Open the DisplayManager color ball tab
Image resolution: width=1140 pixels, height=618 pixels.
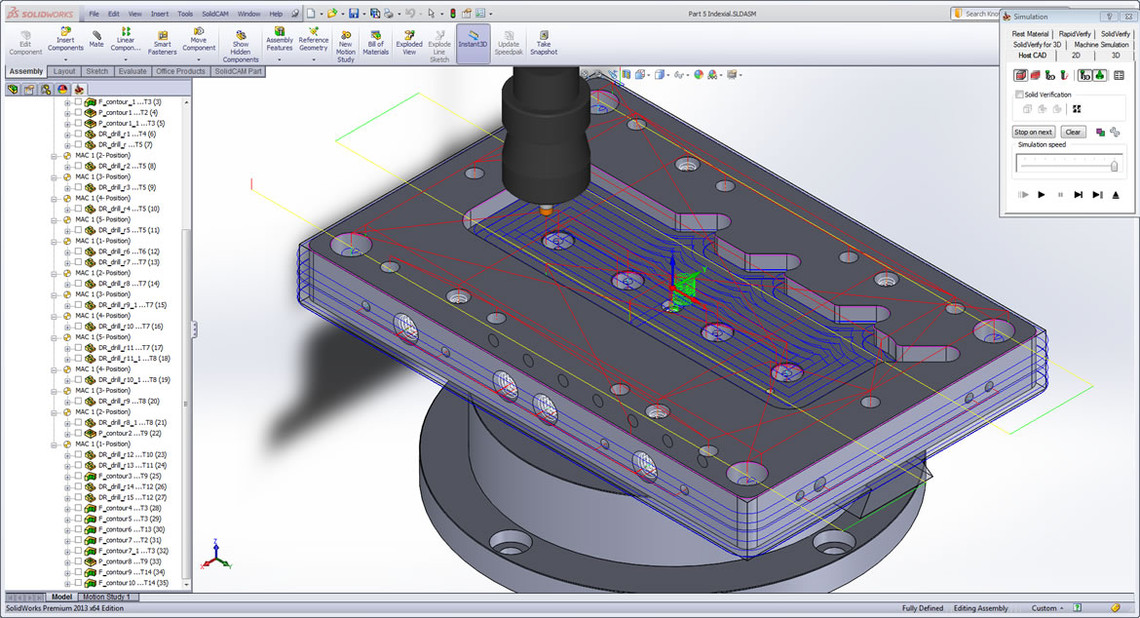point(63,89)
